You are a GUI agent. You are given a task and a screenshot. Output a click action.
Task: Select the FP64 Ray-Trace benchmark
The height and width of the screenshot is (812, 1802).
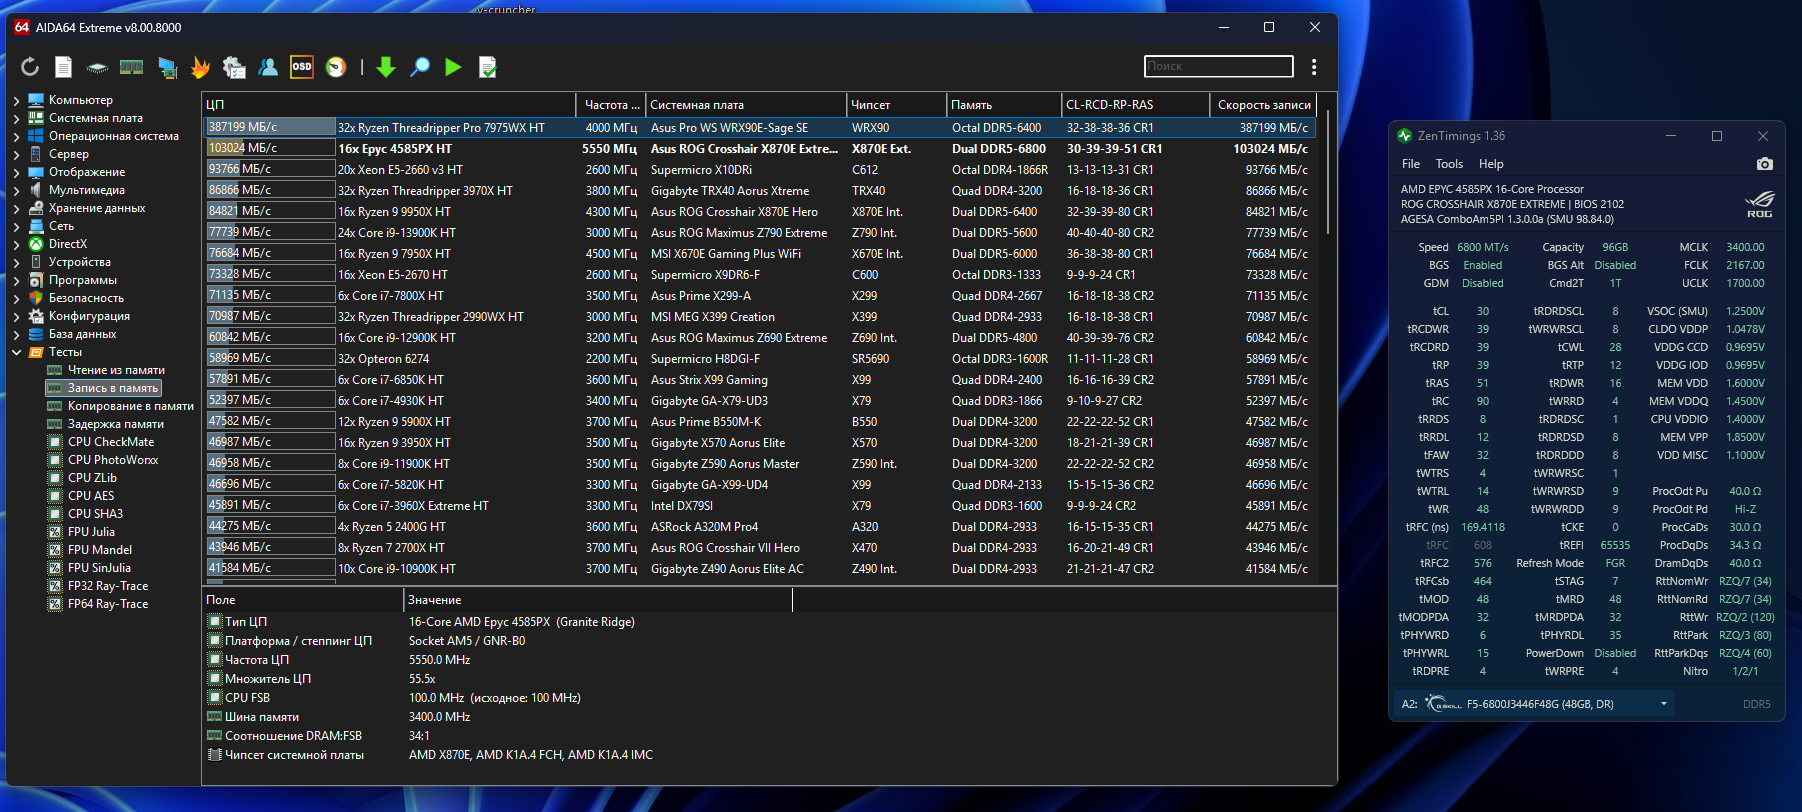tap(108, 604)
